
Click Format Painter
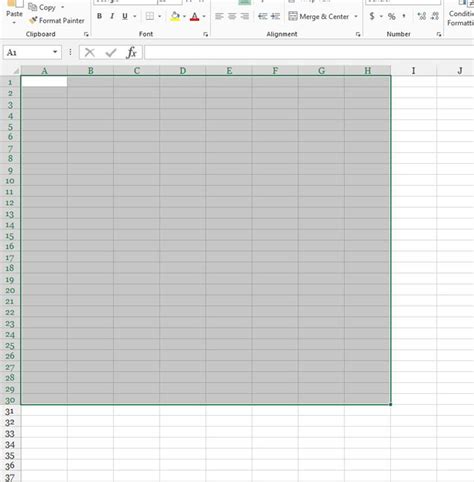[x=57, y=21]
